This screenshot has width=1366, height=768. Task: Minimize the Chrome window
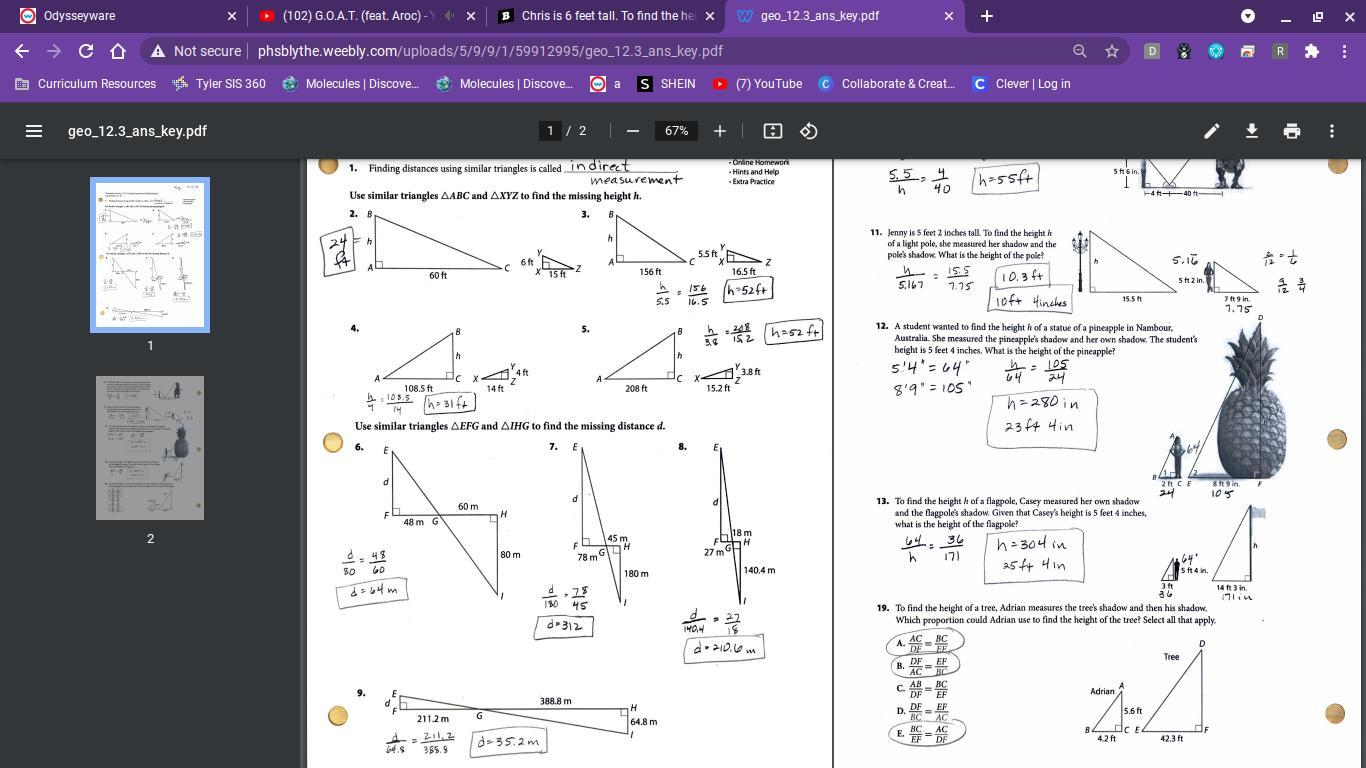[x=1285, y=16]
